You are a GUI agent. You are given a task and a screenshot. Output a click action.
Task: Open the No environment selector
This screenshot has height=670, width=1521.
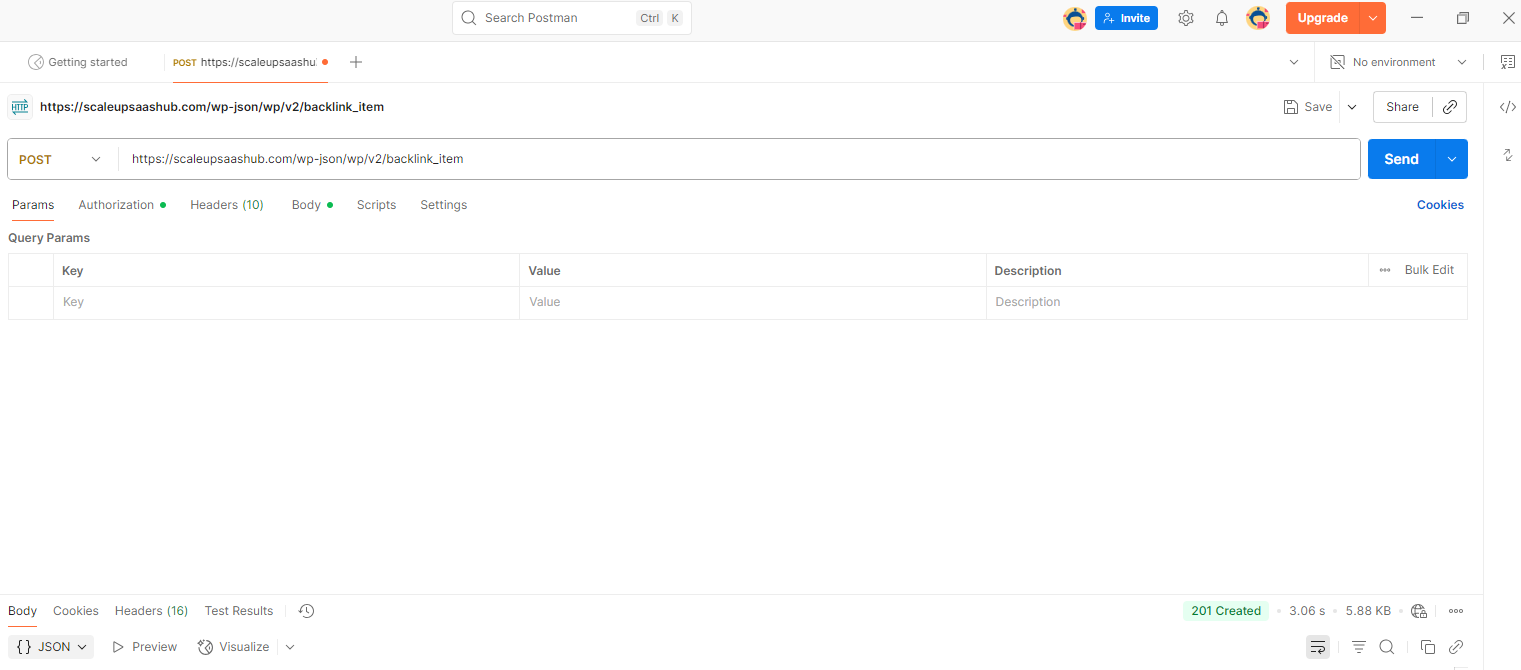pyautogui.click(x=1396, y=62)
